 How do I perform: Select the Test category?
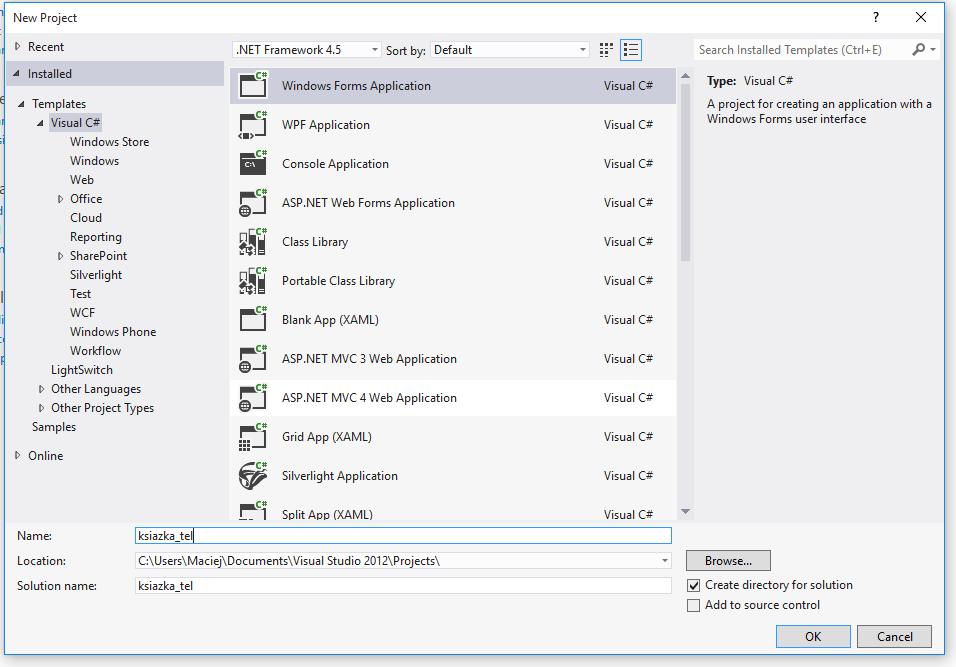click(80, 293)
